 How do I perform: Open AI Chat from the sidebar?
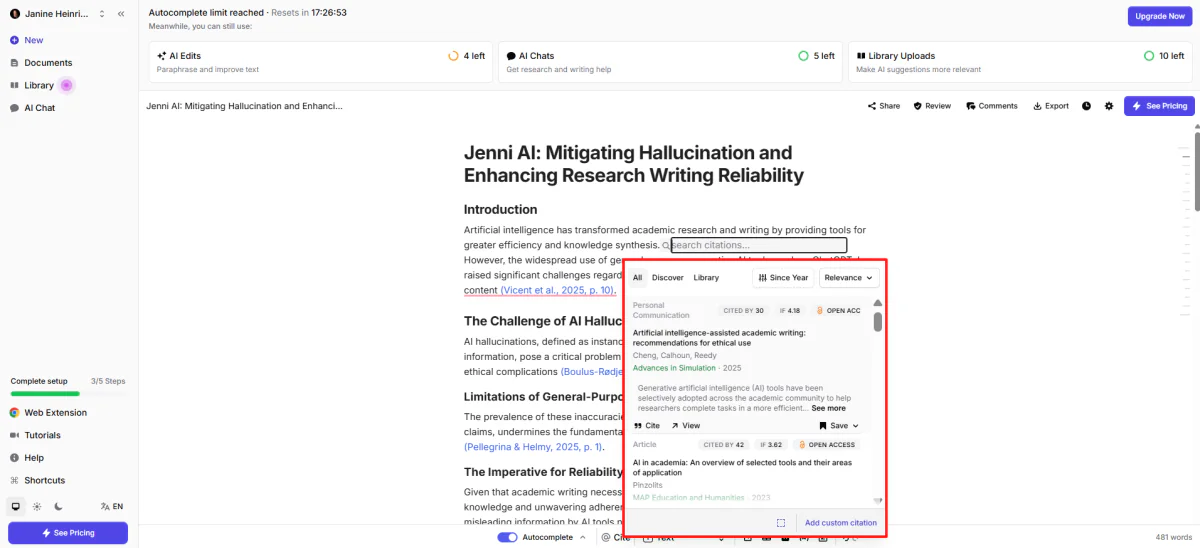pos(40,107)
